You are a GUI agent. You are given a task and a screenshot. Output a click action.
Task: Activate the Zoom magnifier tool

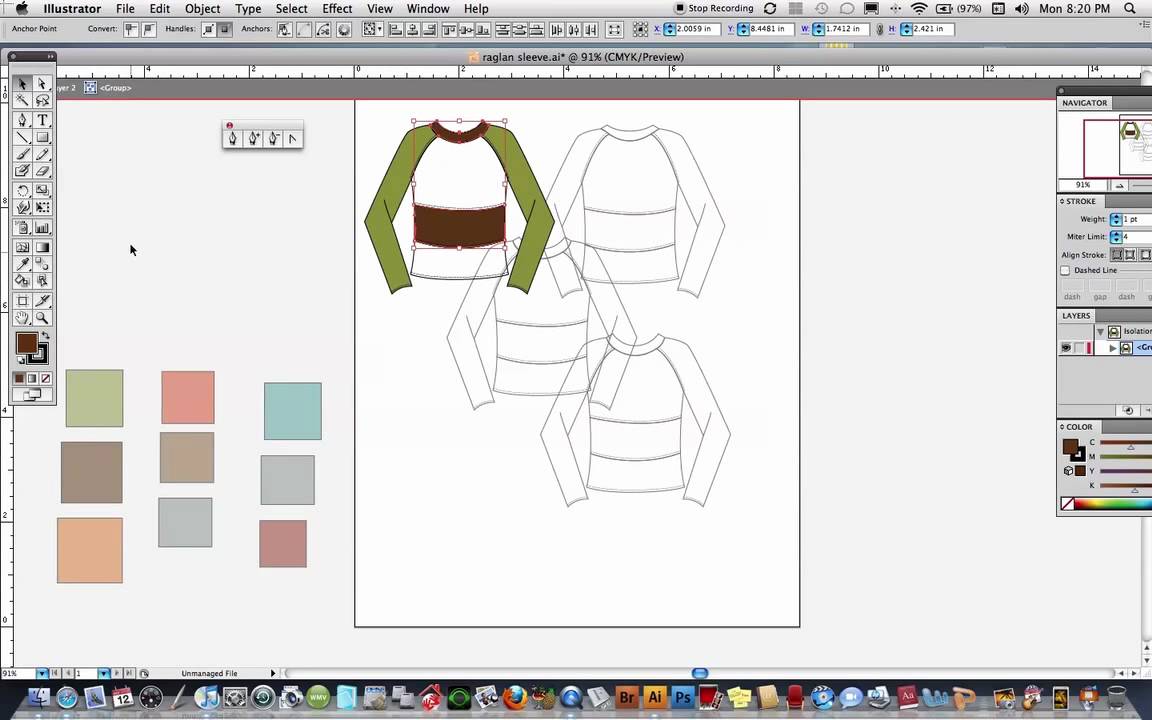(x=42, y=318)
